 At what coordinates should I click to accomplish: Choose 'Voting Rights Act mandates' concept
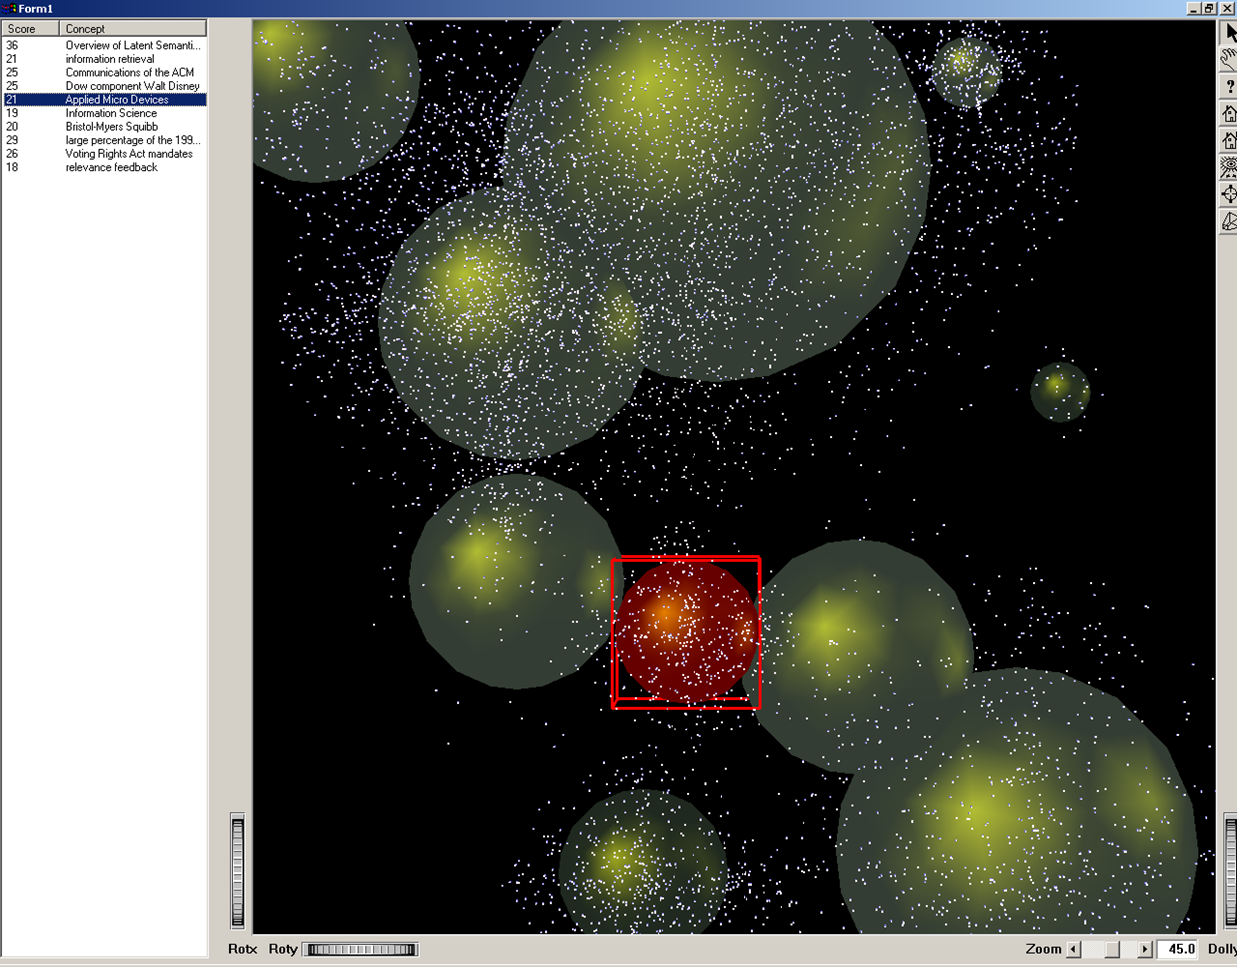point(129,154)
